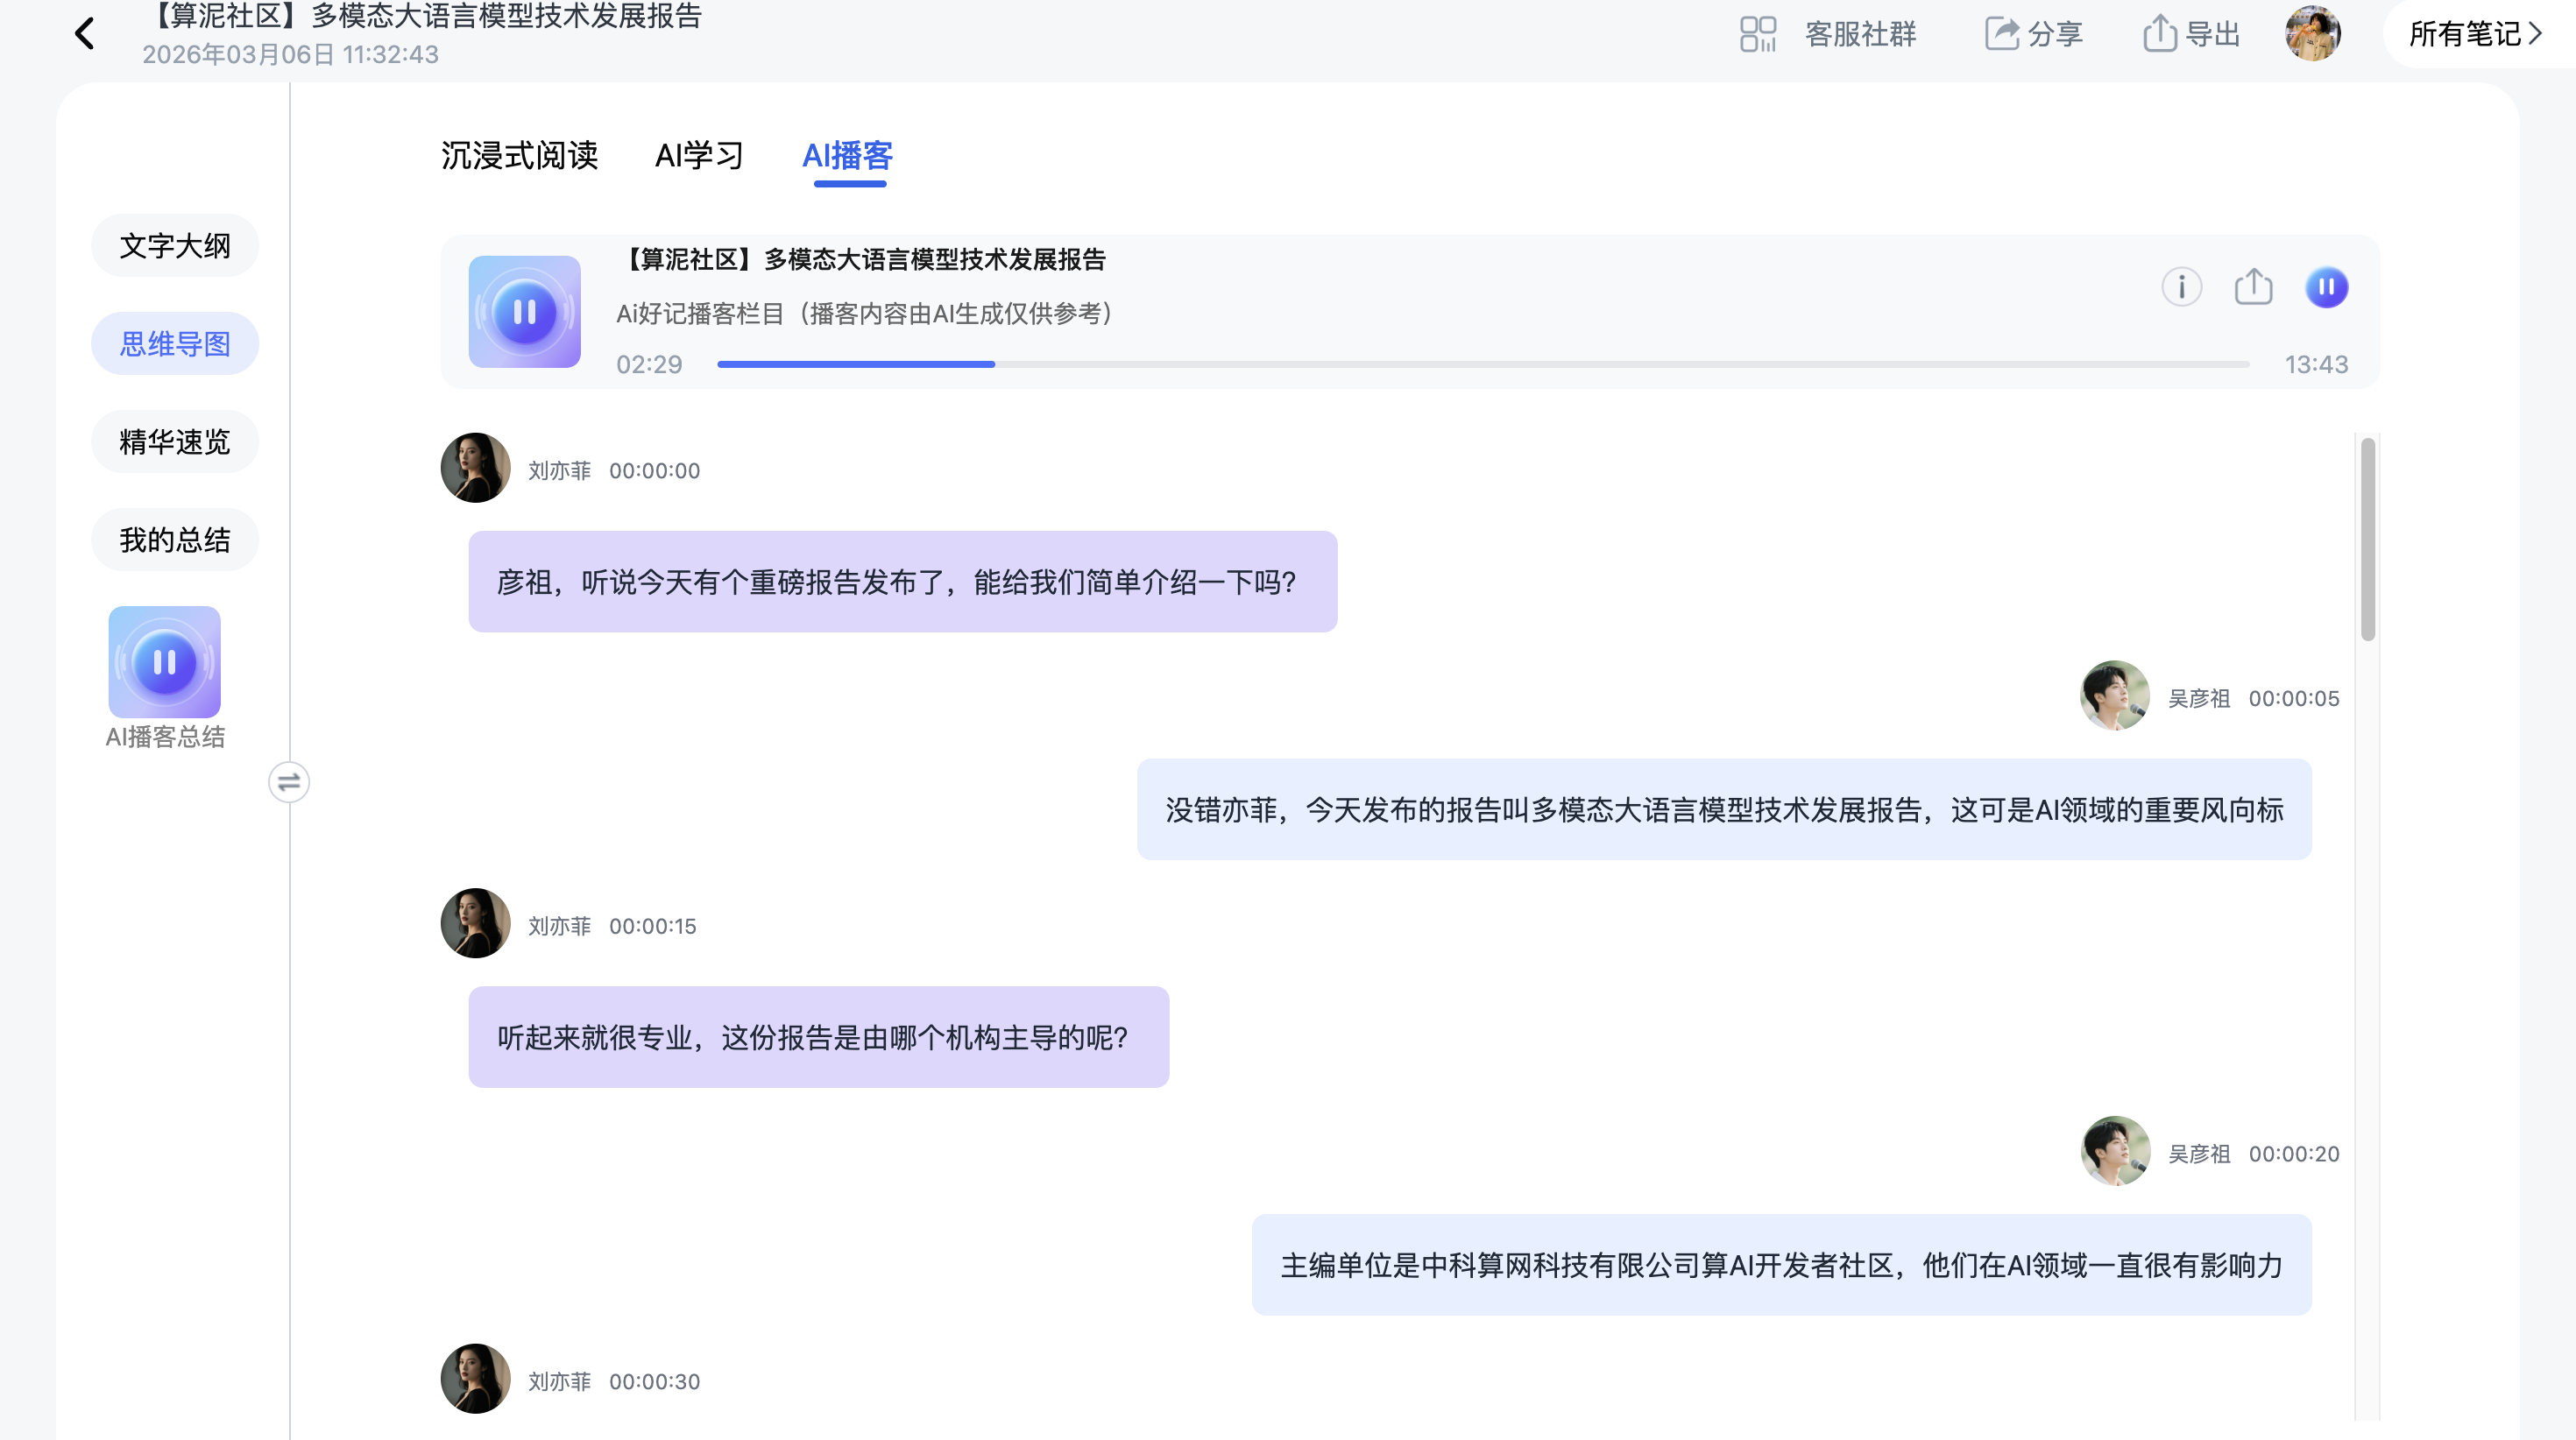Open the 客服社群 QR code icon
This screenshot has height=1440, width=2576.
[x=1757, y=34]
